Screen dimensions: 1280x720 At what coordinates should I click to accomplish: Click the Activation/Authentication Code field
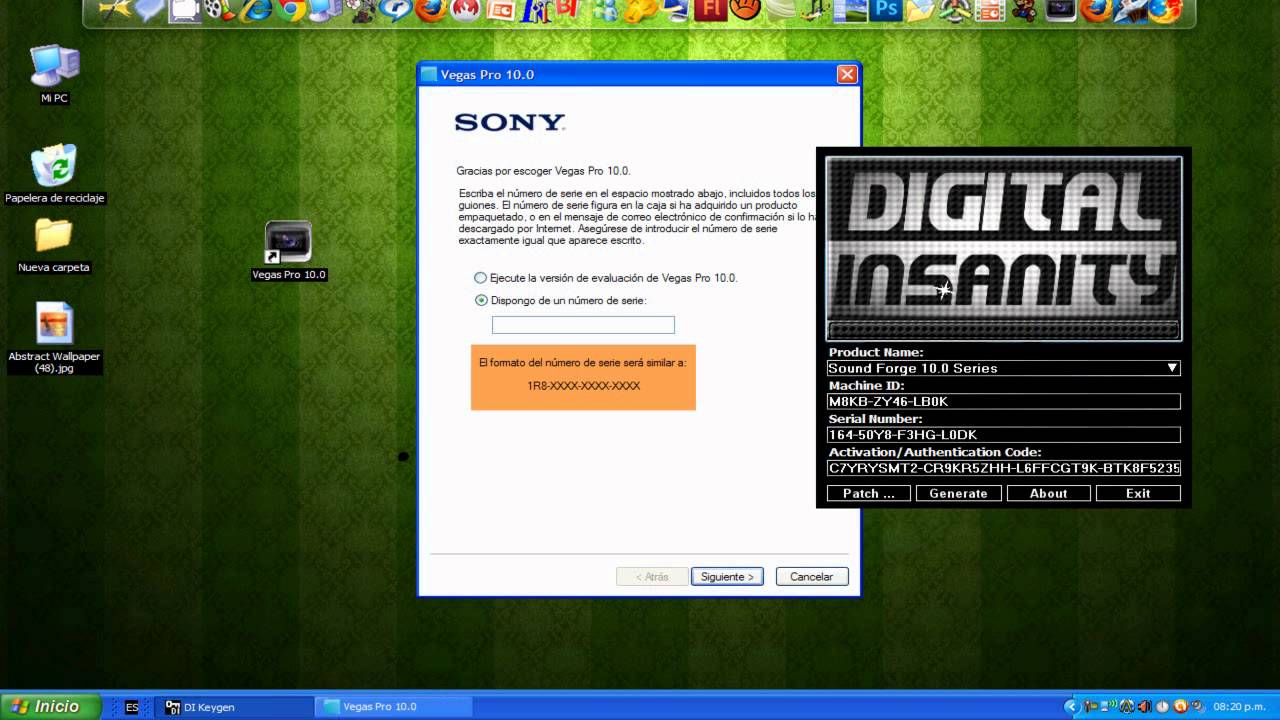coord(1004,468)
